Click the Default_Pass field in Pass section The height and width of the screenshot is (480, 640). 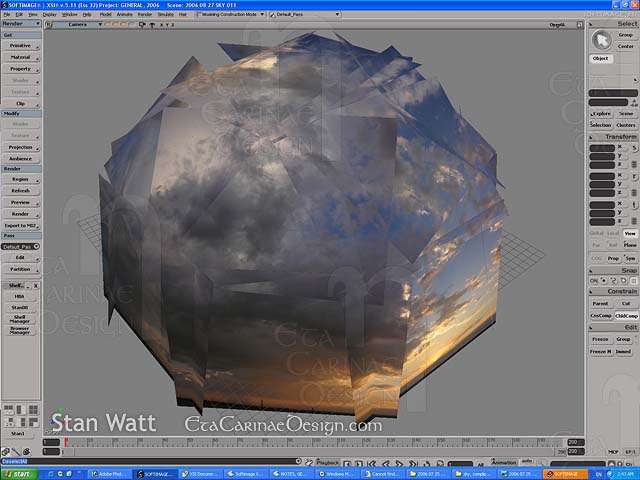tap(18, 246)
